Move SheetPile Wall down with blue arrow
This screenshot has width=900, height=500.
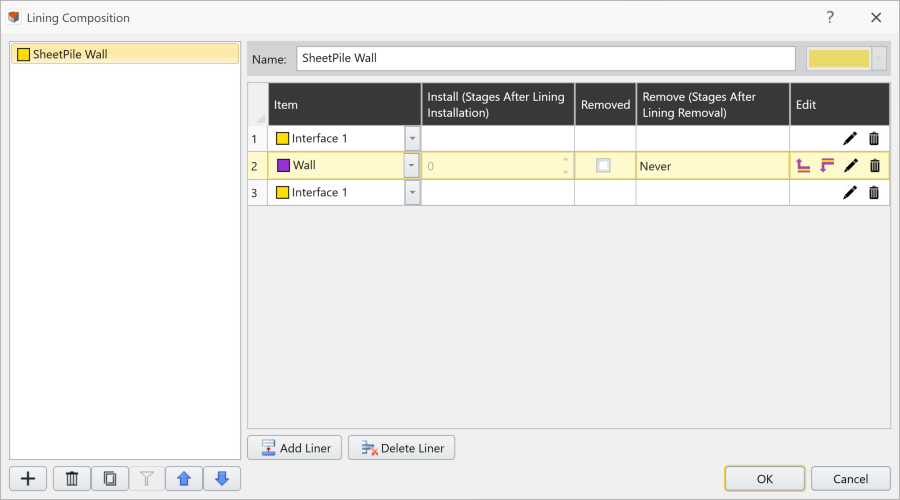(x=222, y=479)
